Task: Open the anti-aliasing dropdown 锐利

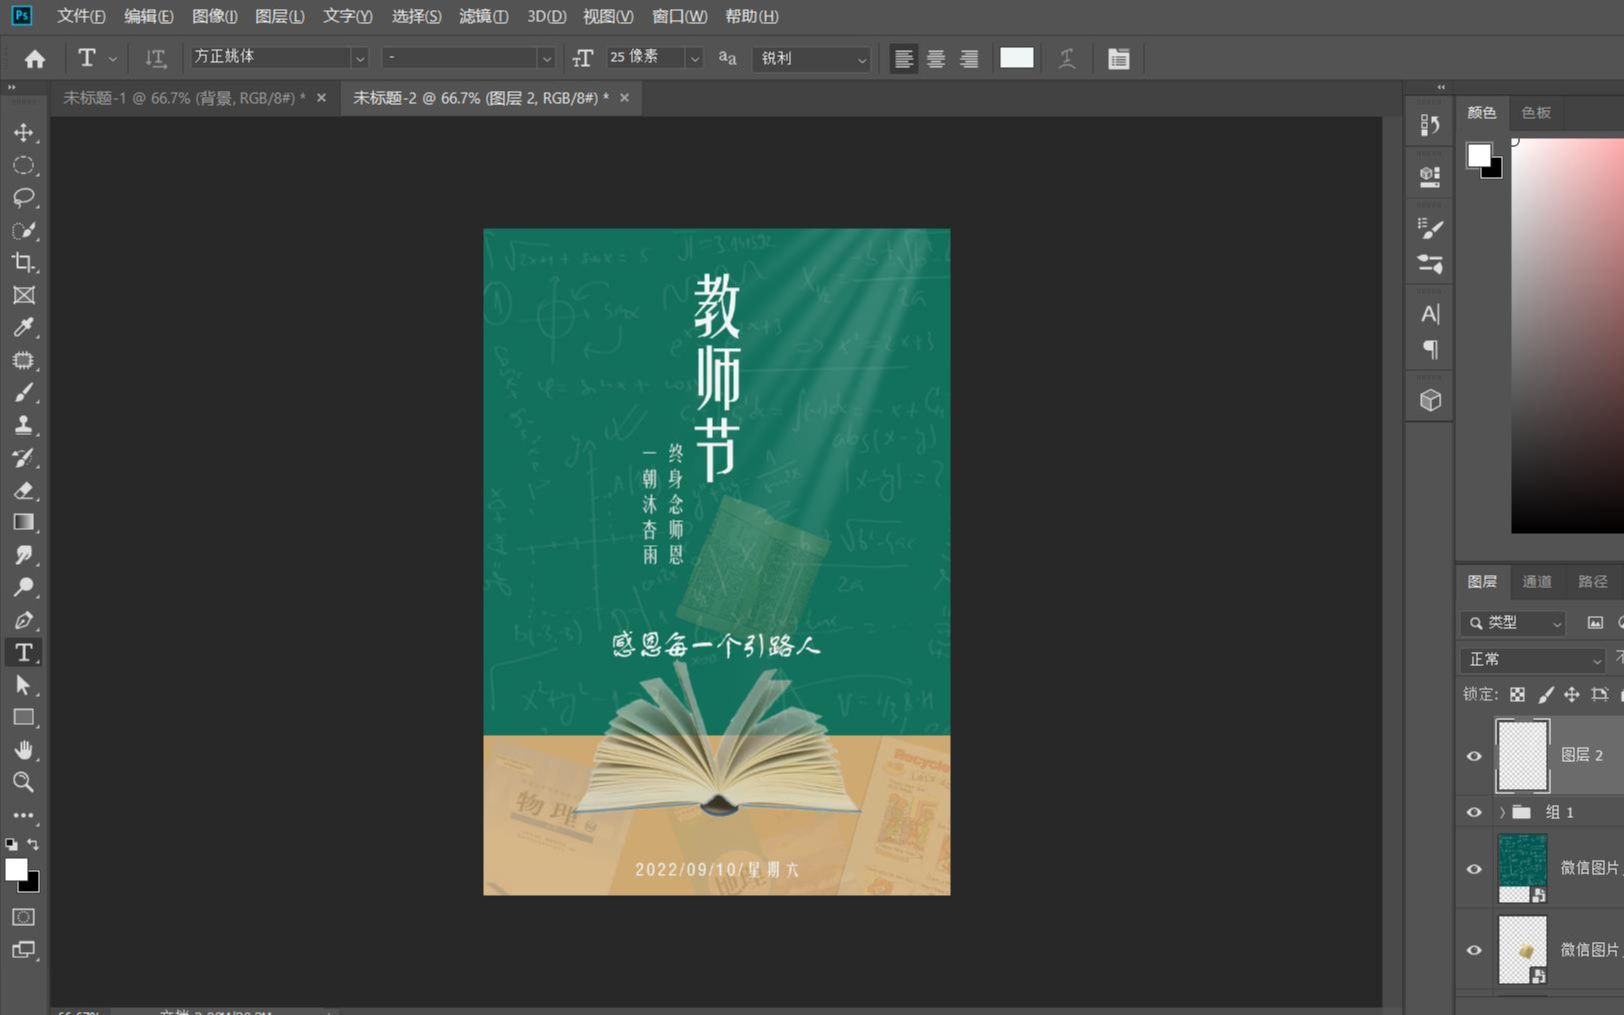Action: pos(812,58)
